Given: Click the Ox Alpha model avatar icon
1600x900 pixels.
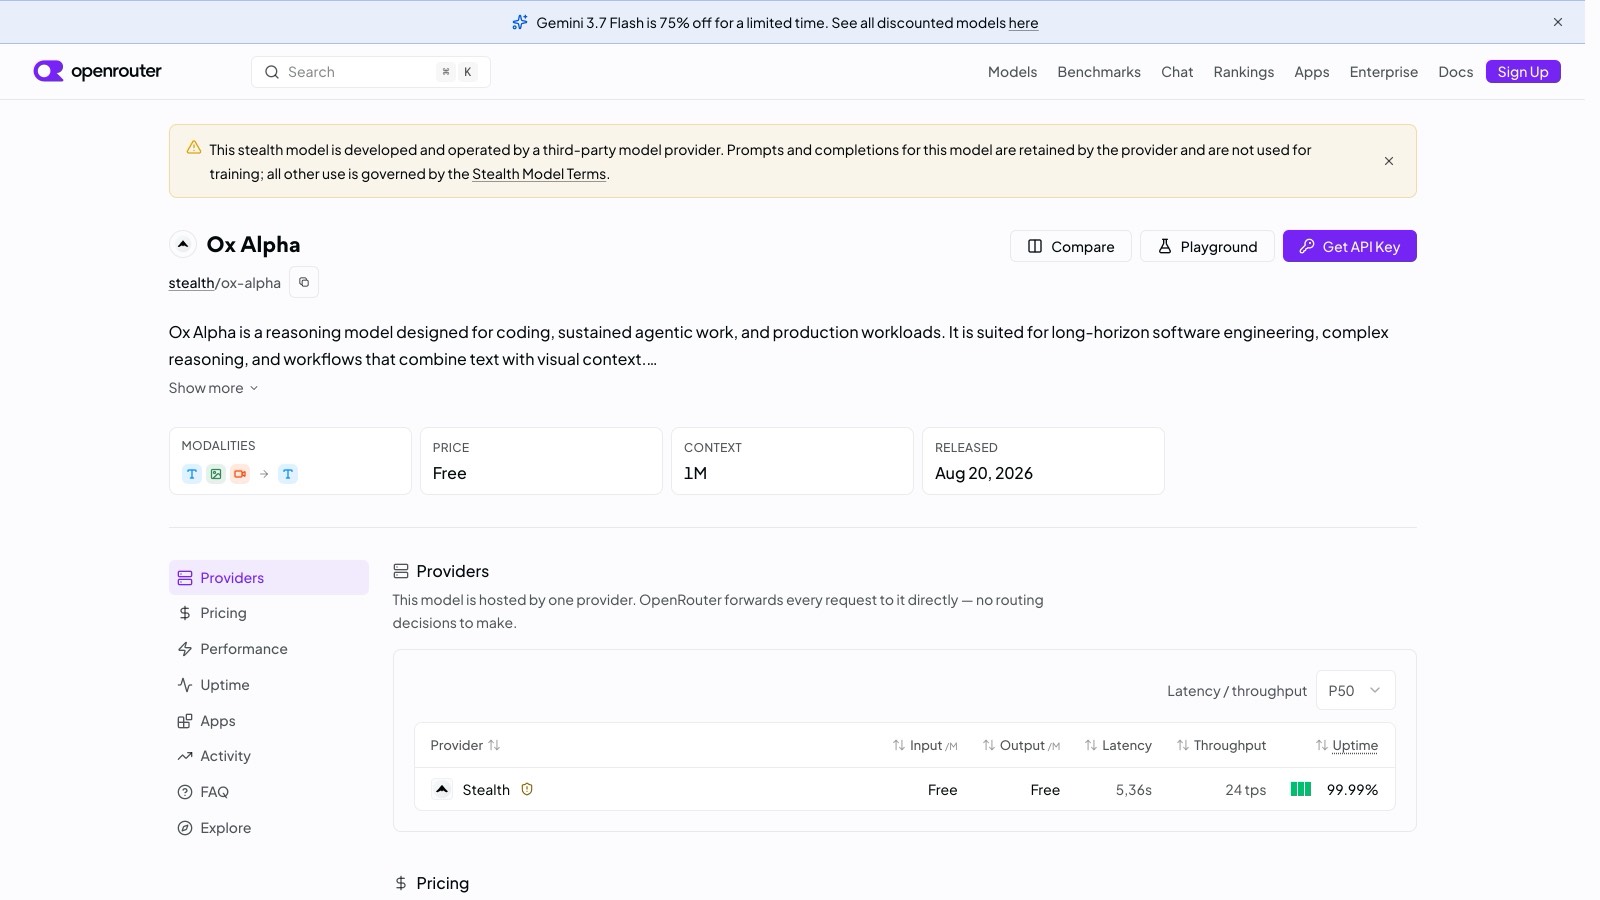Looking at the screenshot, I should 182,244.
